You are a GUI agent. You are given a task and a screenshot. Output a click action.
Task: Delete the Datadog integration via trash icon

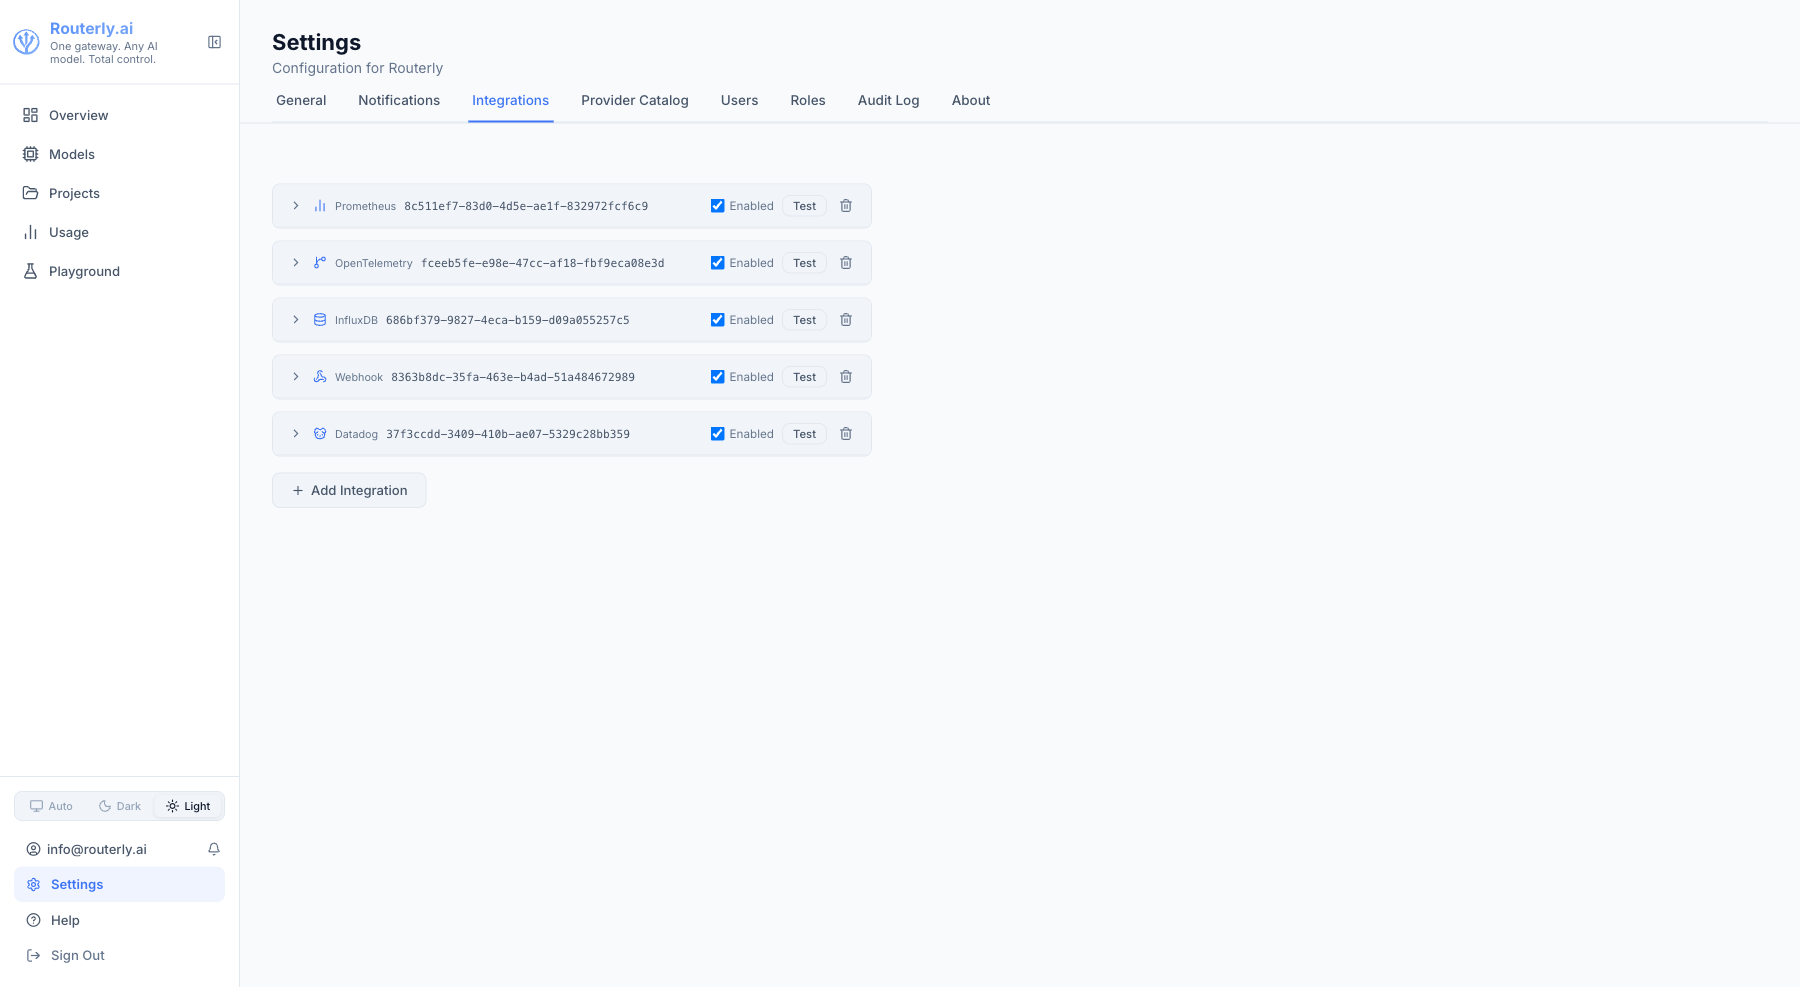pyautogui.click(x=846, y=434)
